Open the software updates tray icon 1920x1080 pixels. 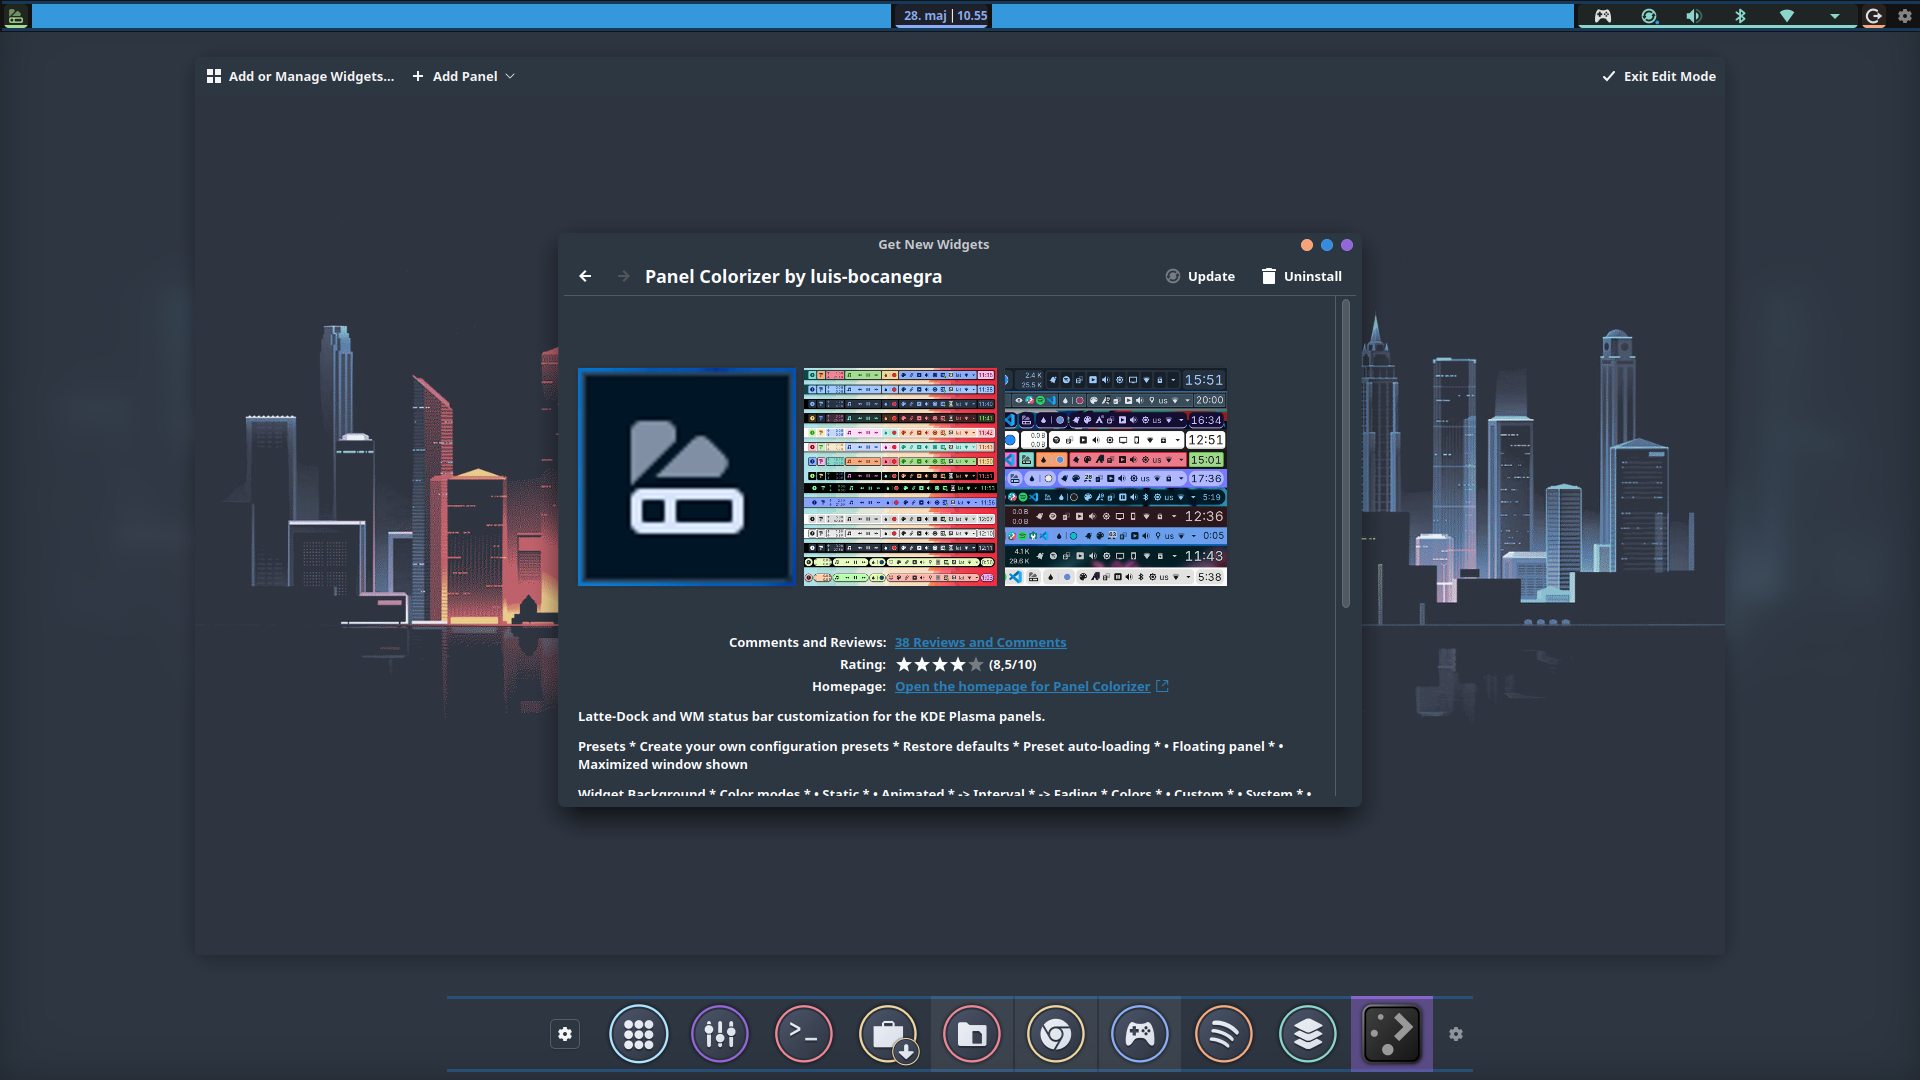coord(1649,16)
